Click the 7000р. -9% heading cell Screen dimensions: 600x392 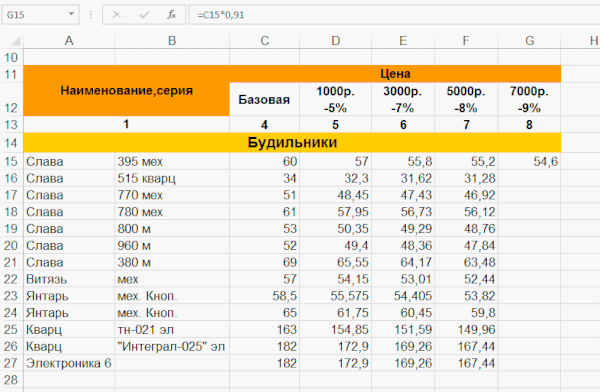530,99
